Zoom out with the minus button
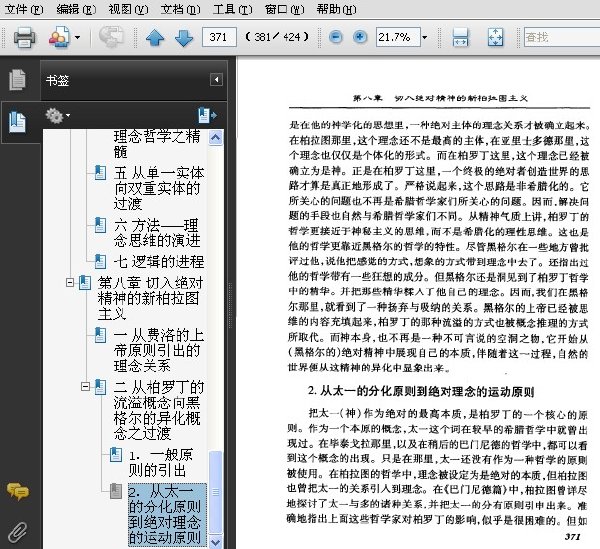 point(336,37)
